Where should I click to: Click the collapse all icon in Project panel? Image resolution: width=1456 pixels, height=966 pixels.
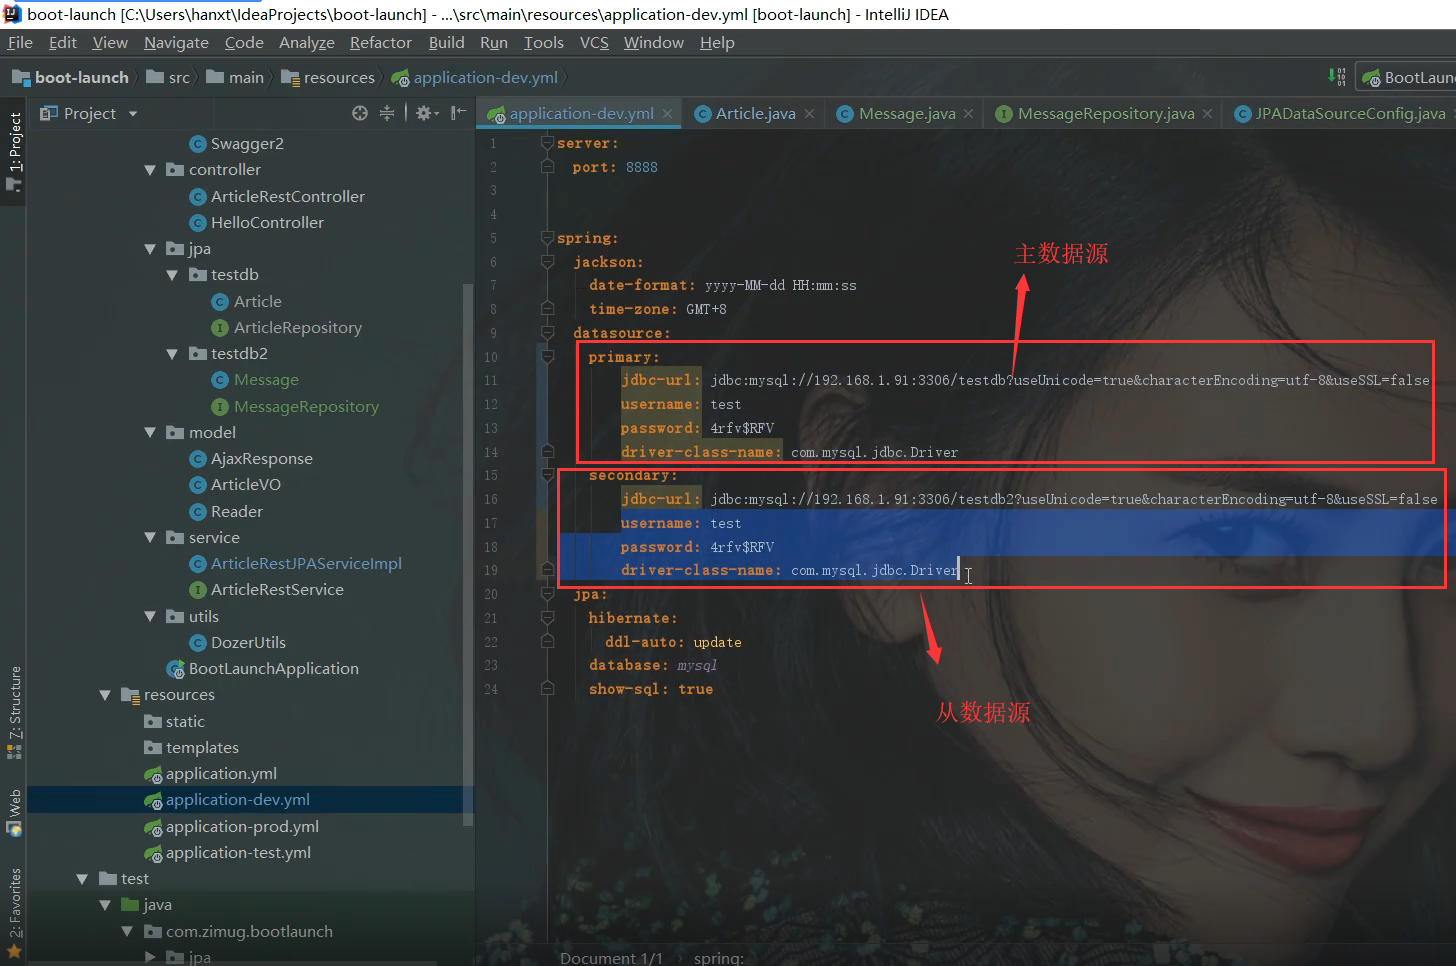387,113
